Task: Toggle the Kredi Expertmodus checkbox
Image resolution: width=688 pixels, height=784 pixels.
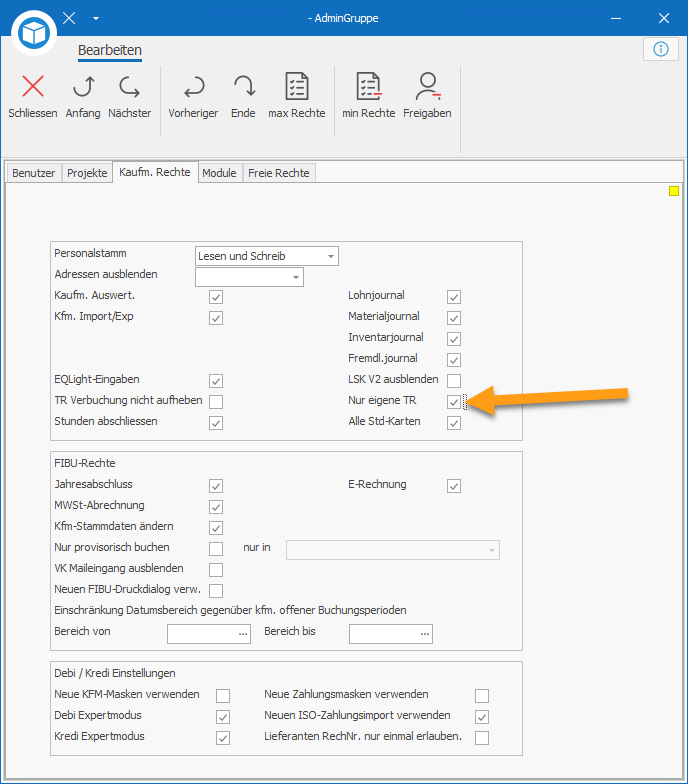Action: (x=223, y=738)
